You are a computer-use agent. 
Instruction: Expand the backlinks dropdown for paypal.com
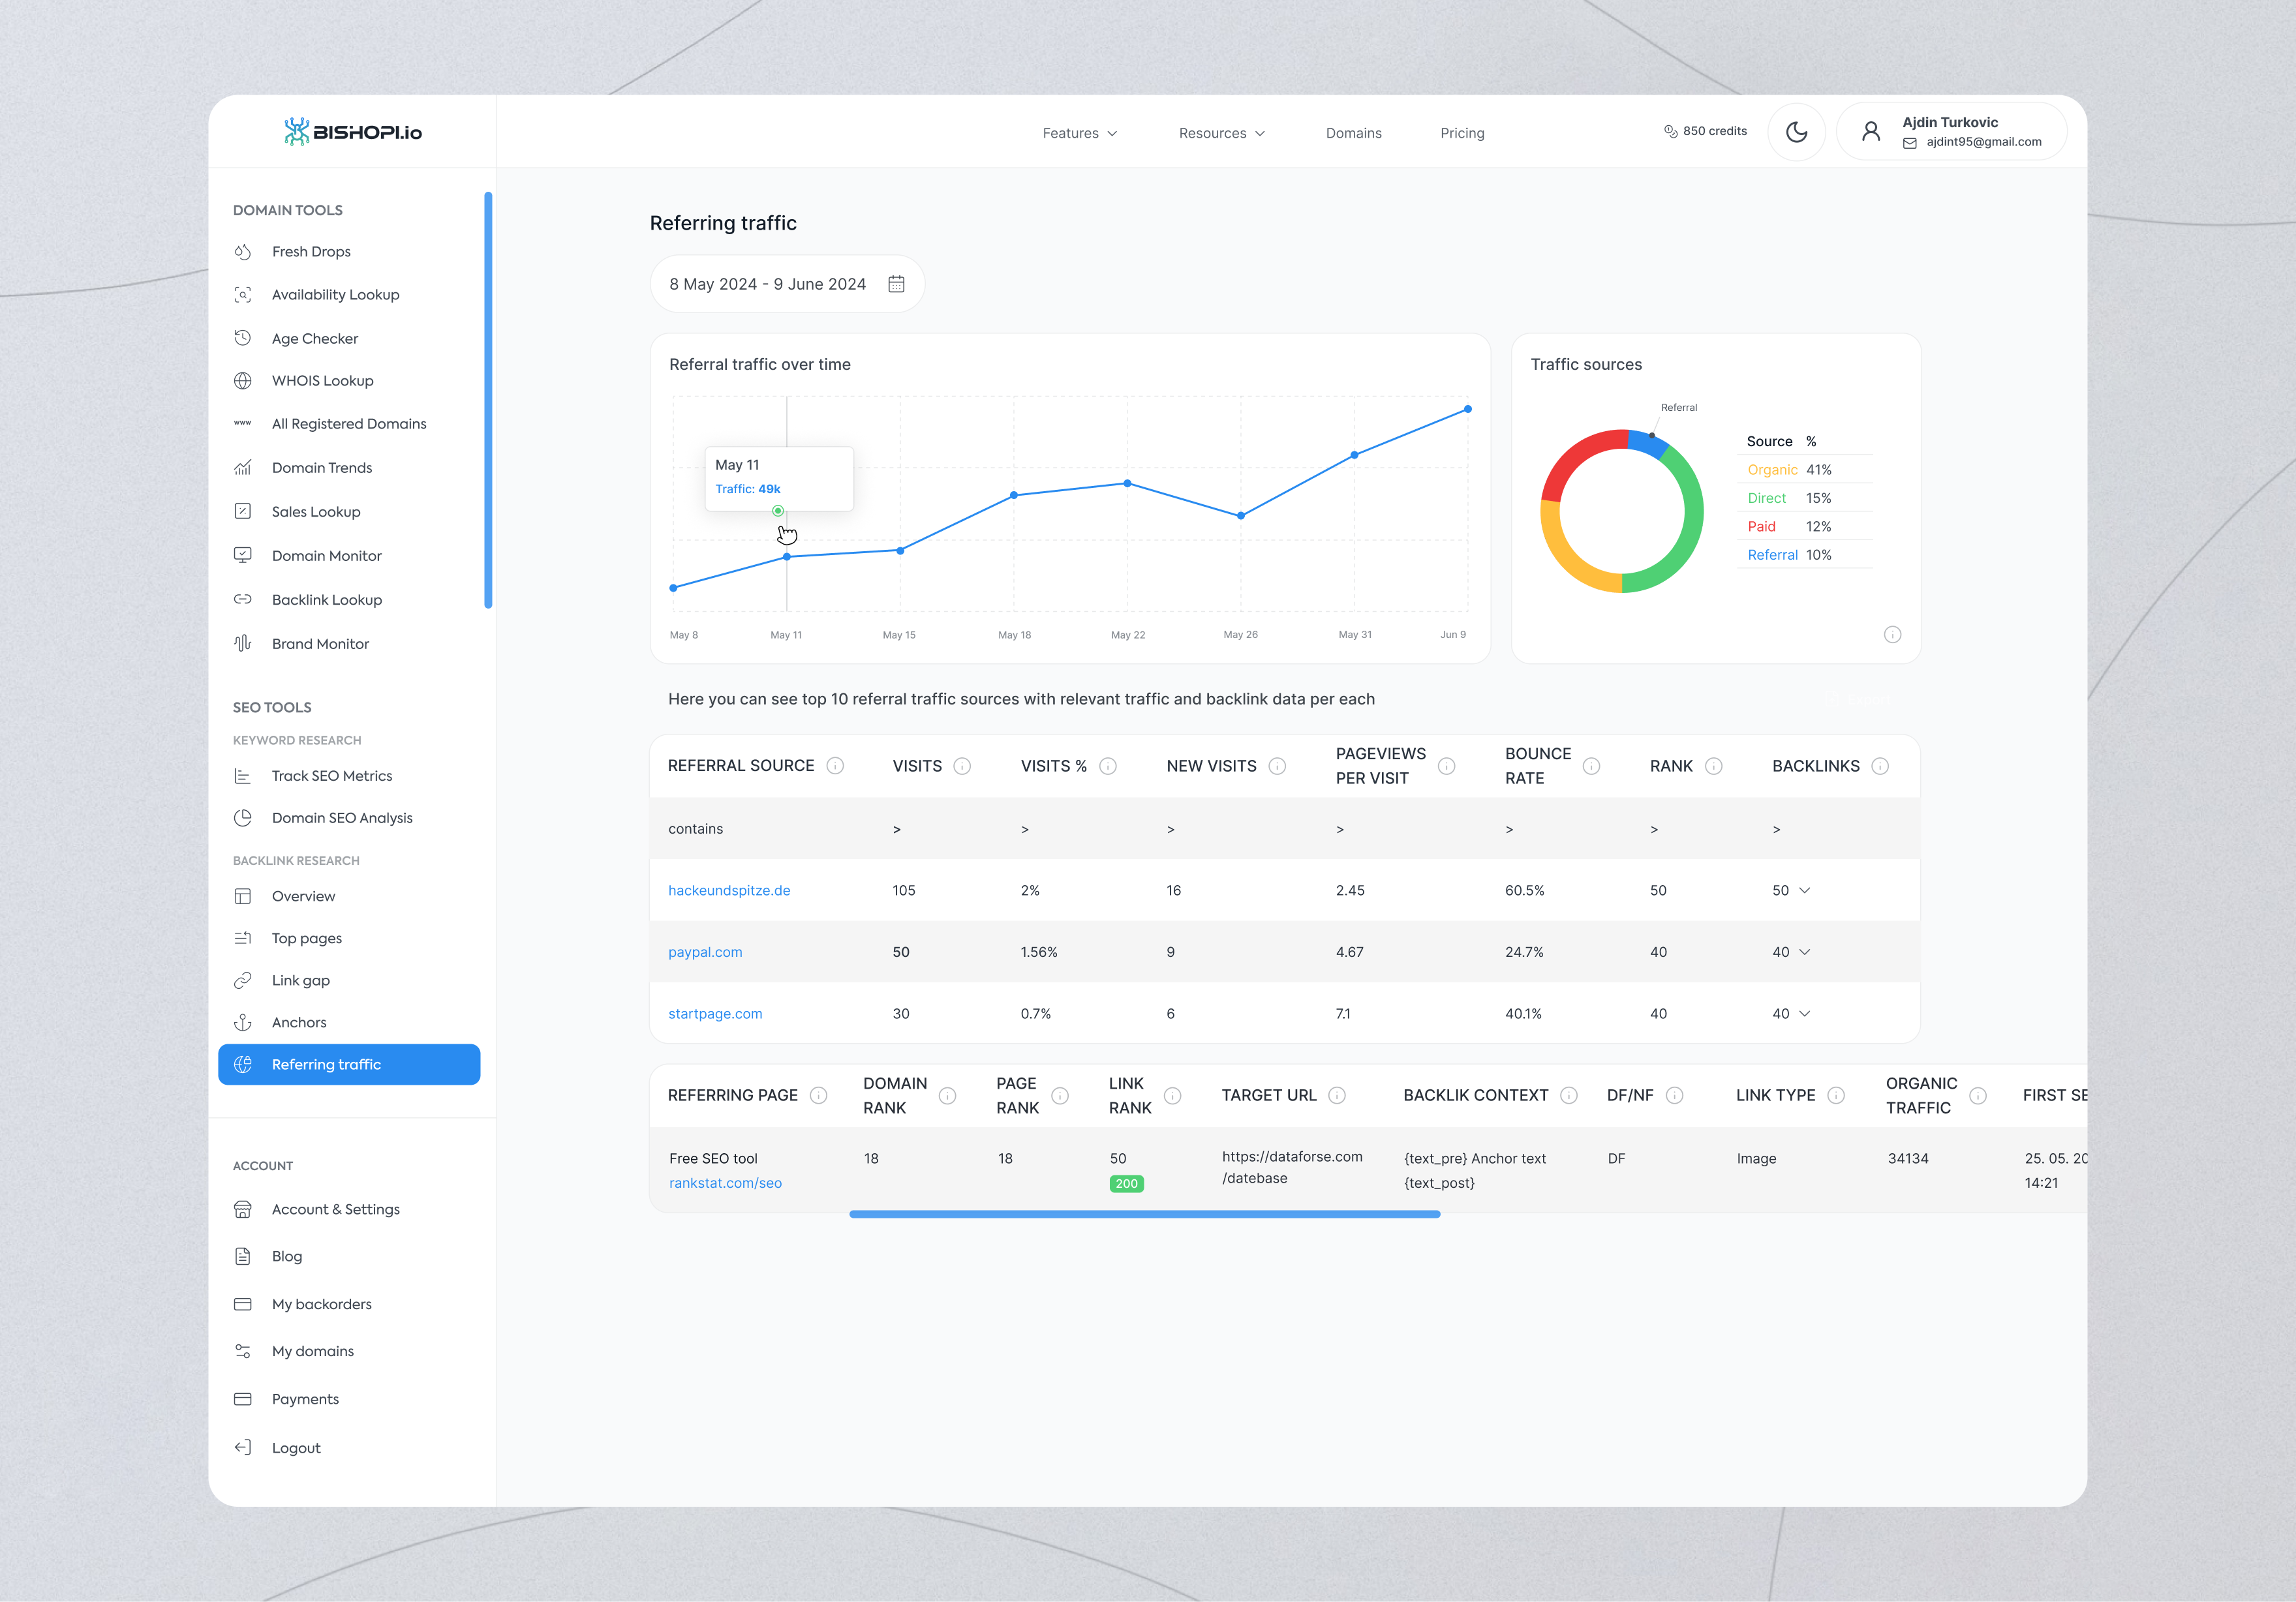(x=1805, y=952)
